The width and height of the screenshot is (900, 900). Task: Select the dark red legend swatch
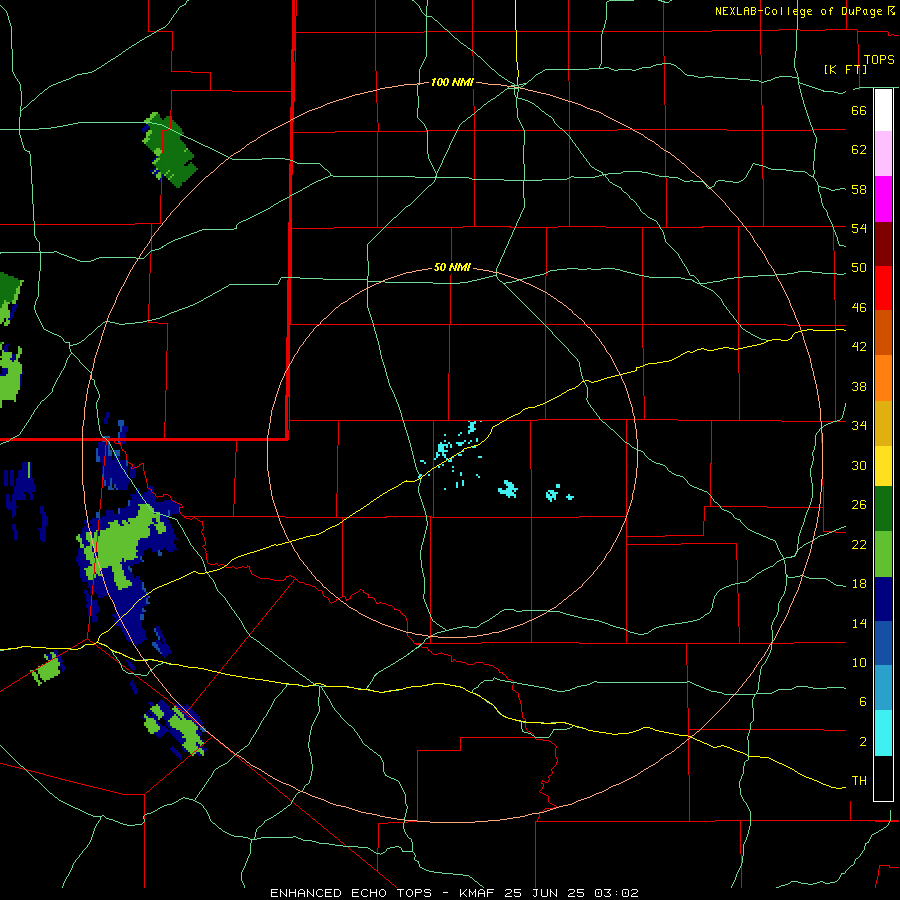(883, 244)
